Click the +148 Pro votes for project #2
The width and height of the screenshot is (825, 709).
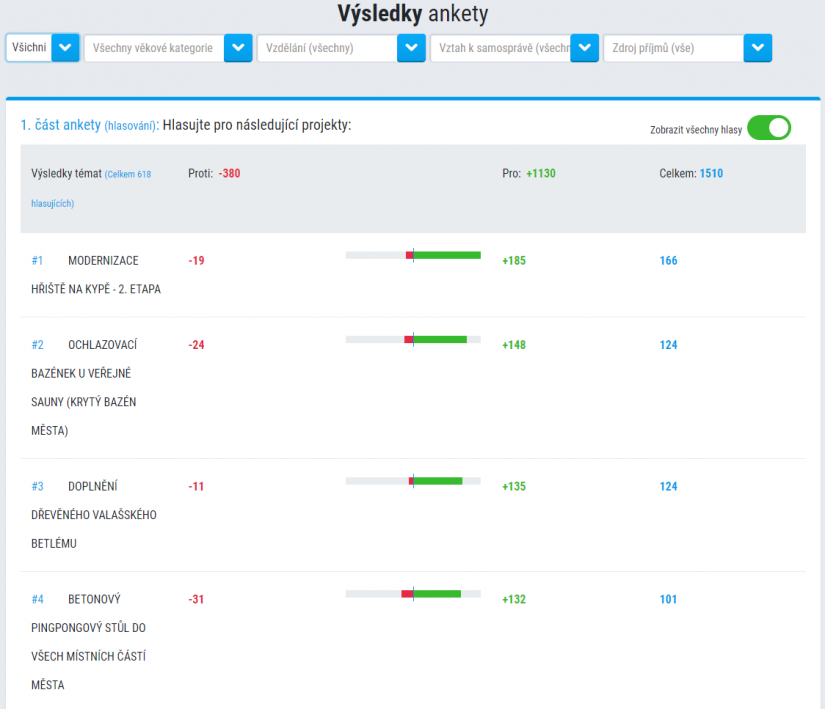[x=514, y=345]
